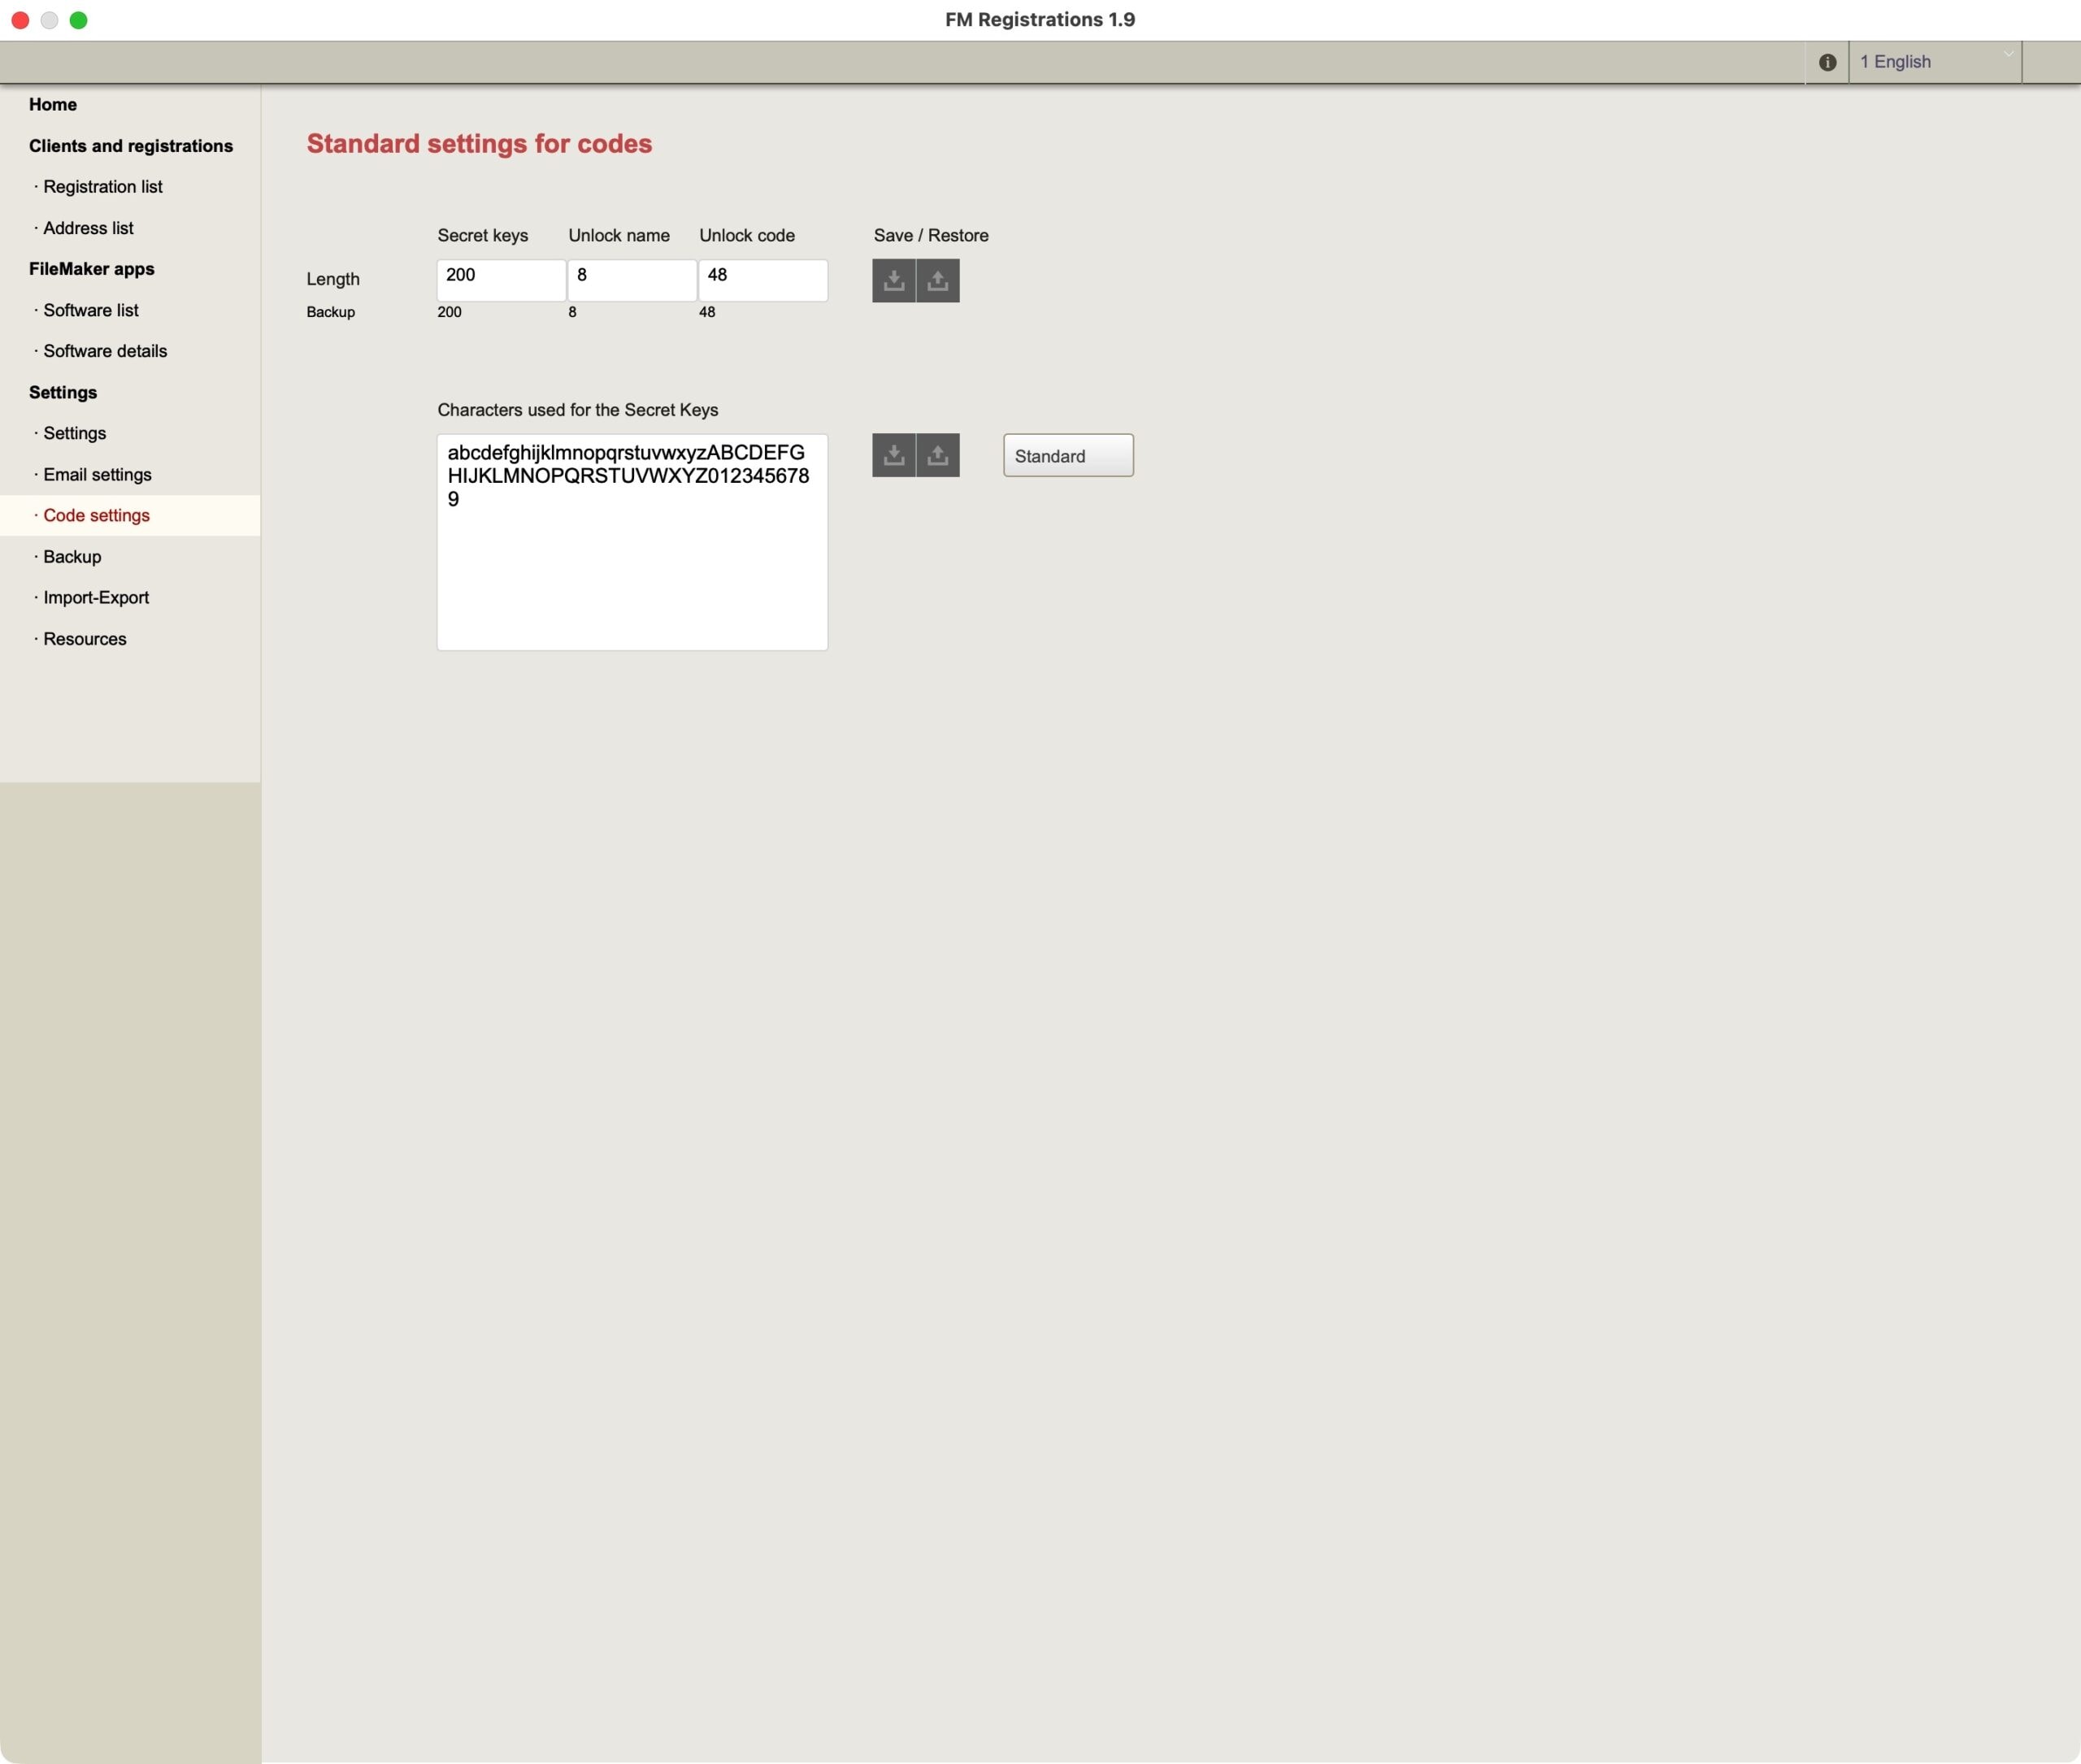Screen dimensions: 2081x1764
Task: Go to Import-Export page
Action: pyautogui.click(x=96, y=598)
